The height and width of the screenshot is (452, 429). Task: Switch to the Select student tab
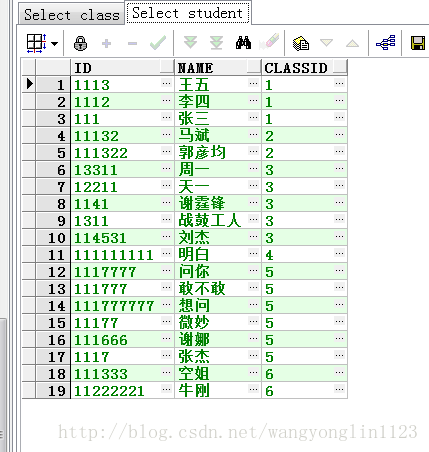(188, 13)
